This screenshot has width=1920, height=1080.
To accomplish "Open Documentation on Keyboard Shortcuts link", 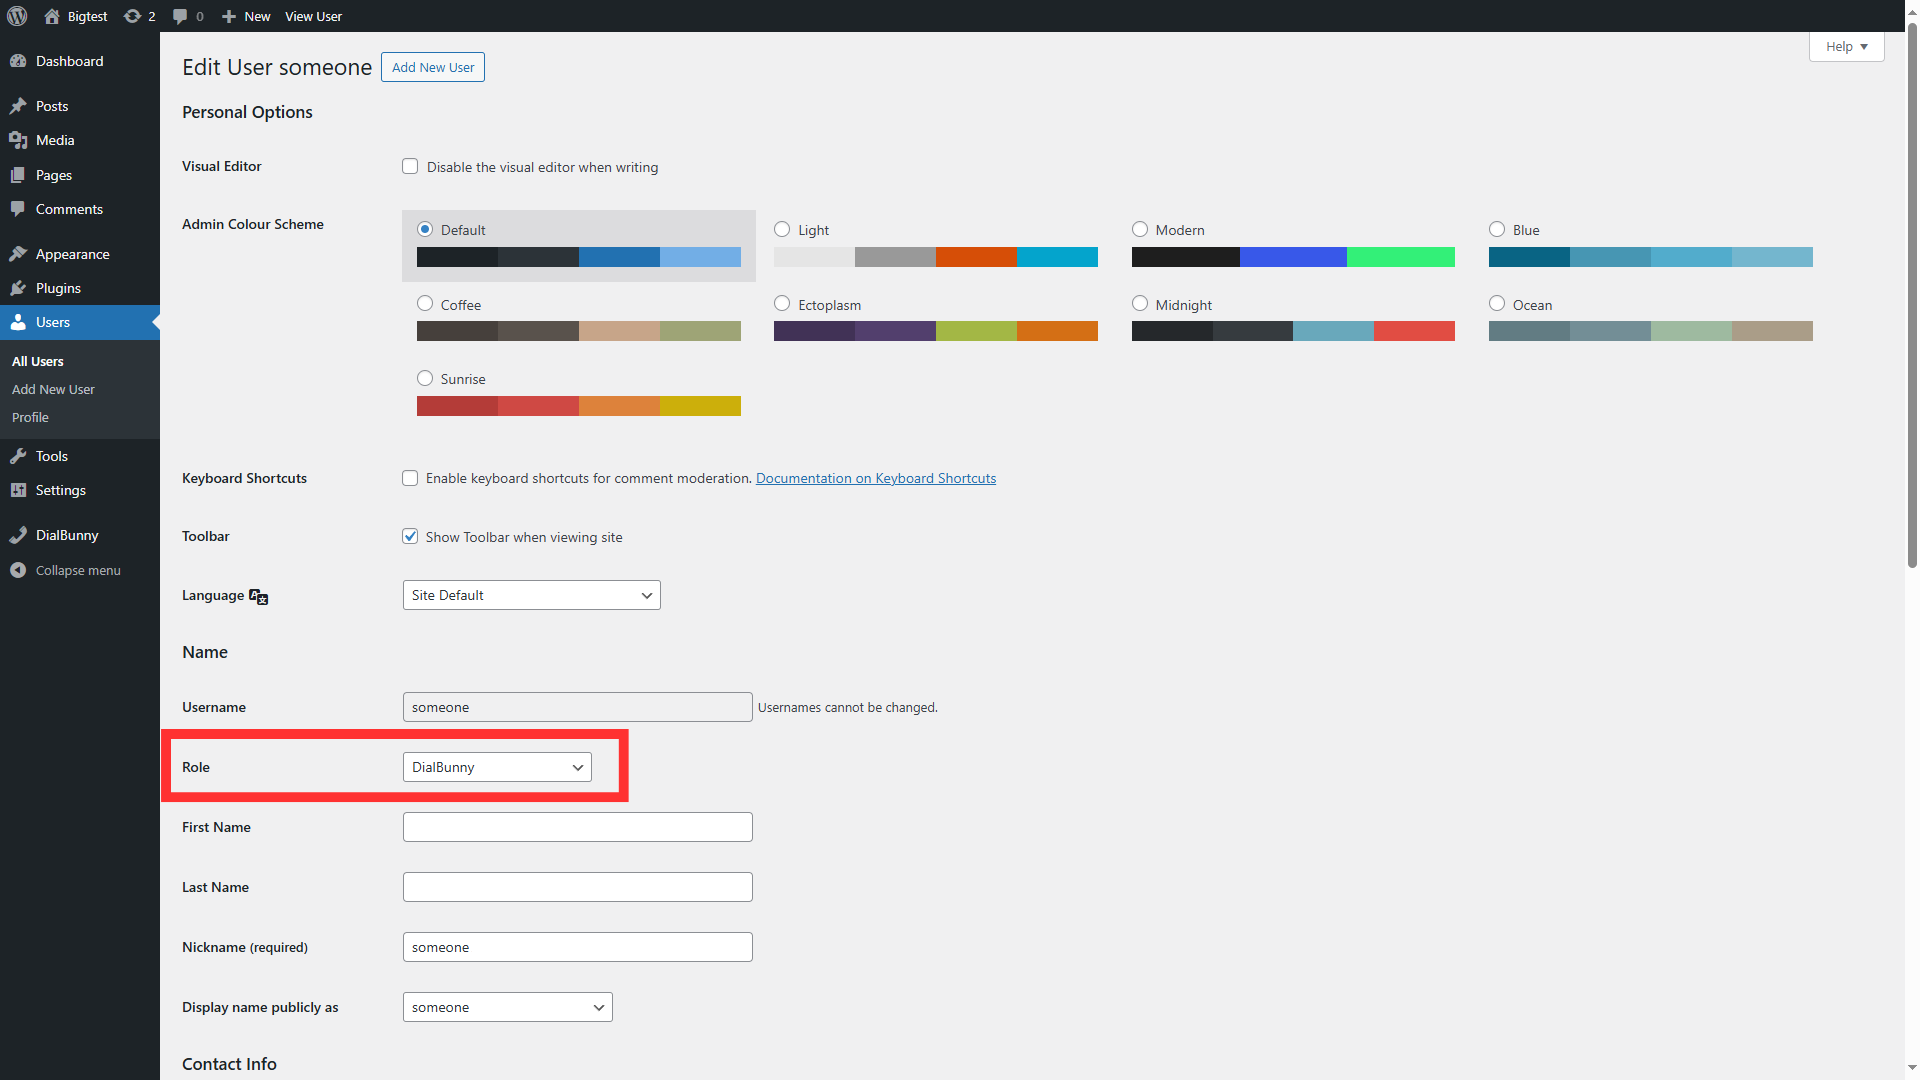I will pos(875,478).
